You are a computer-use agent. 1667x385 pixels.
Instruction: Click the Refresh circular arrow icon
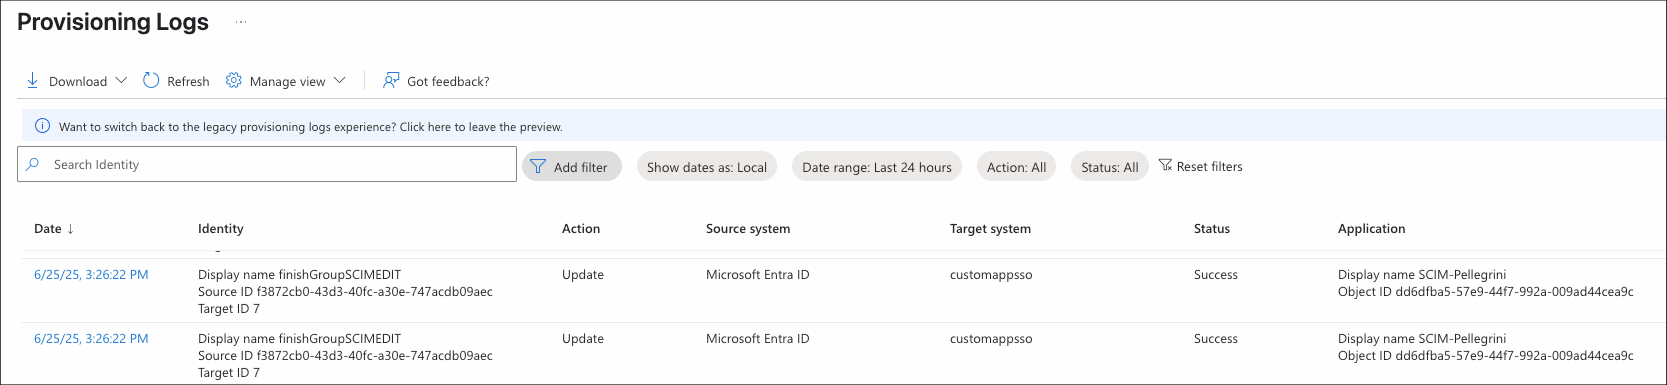click(x=151, y=80)
